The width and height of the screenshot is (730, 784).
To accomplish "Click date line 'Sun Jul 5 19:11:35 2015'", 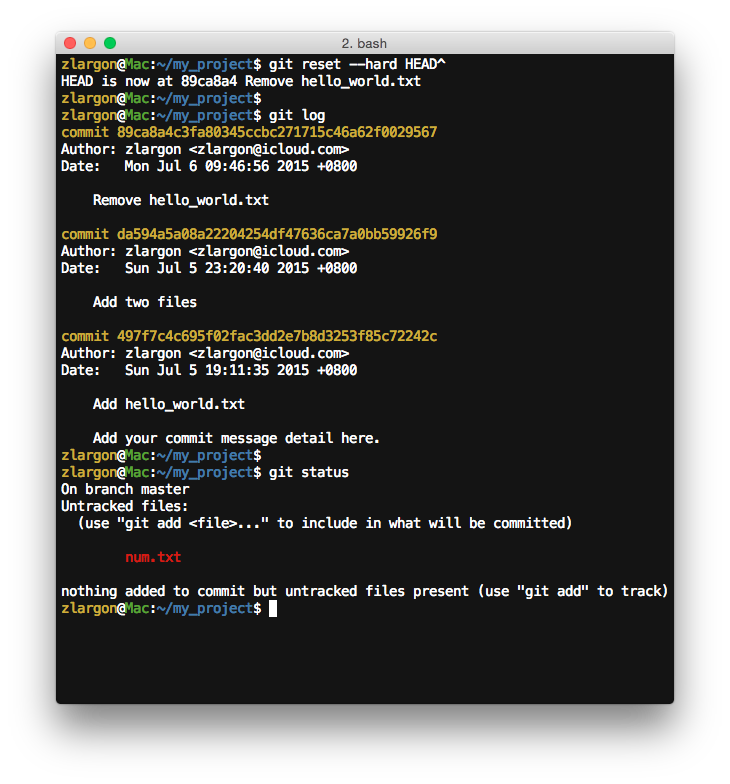I will [209, 370].
